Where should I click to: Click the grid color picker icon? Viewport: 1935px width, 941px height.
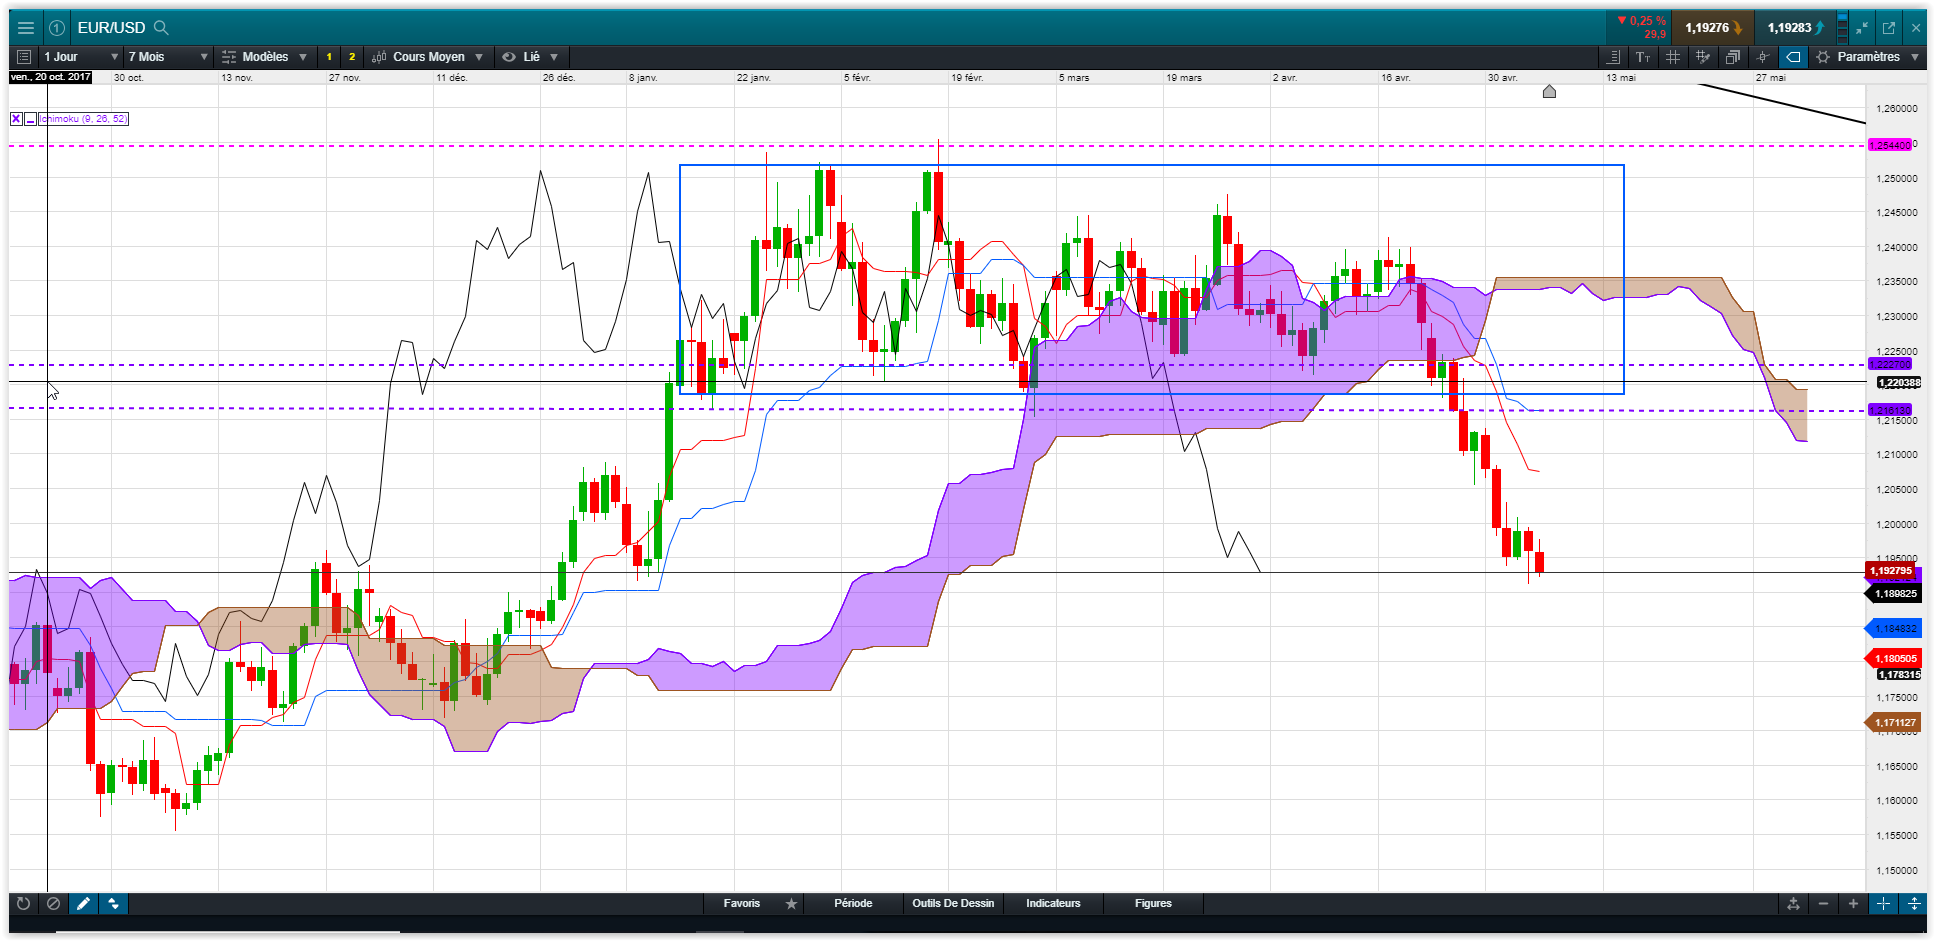pyautogui.click(x=1702, y=57)
